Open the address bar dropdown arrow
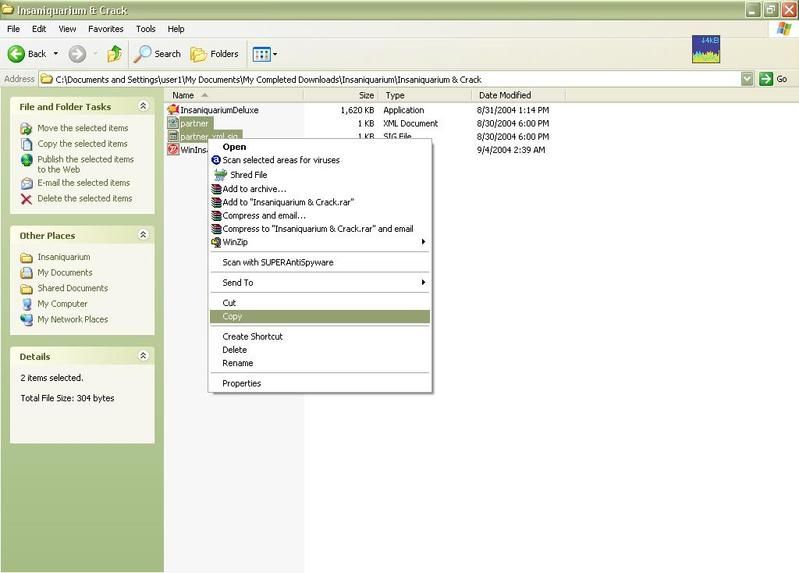Viewport: 799px width, 573px height. click(747, 79)
